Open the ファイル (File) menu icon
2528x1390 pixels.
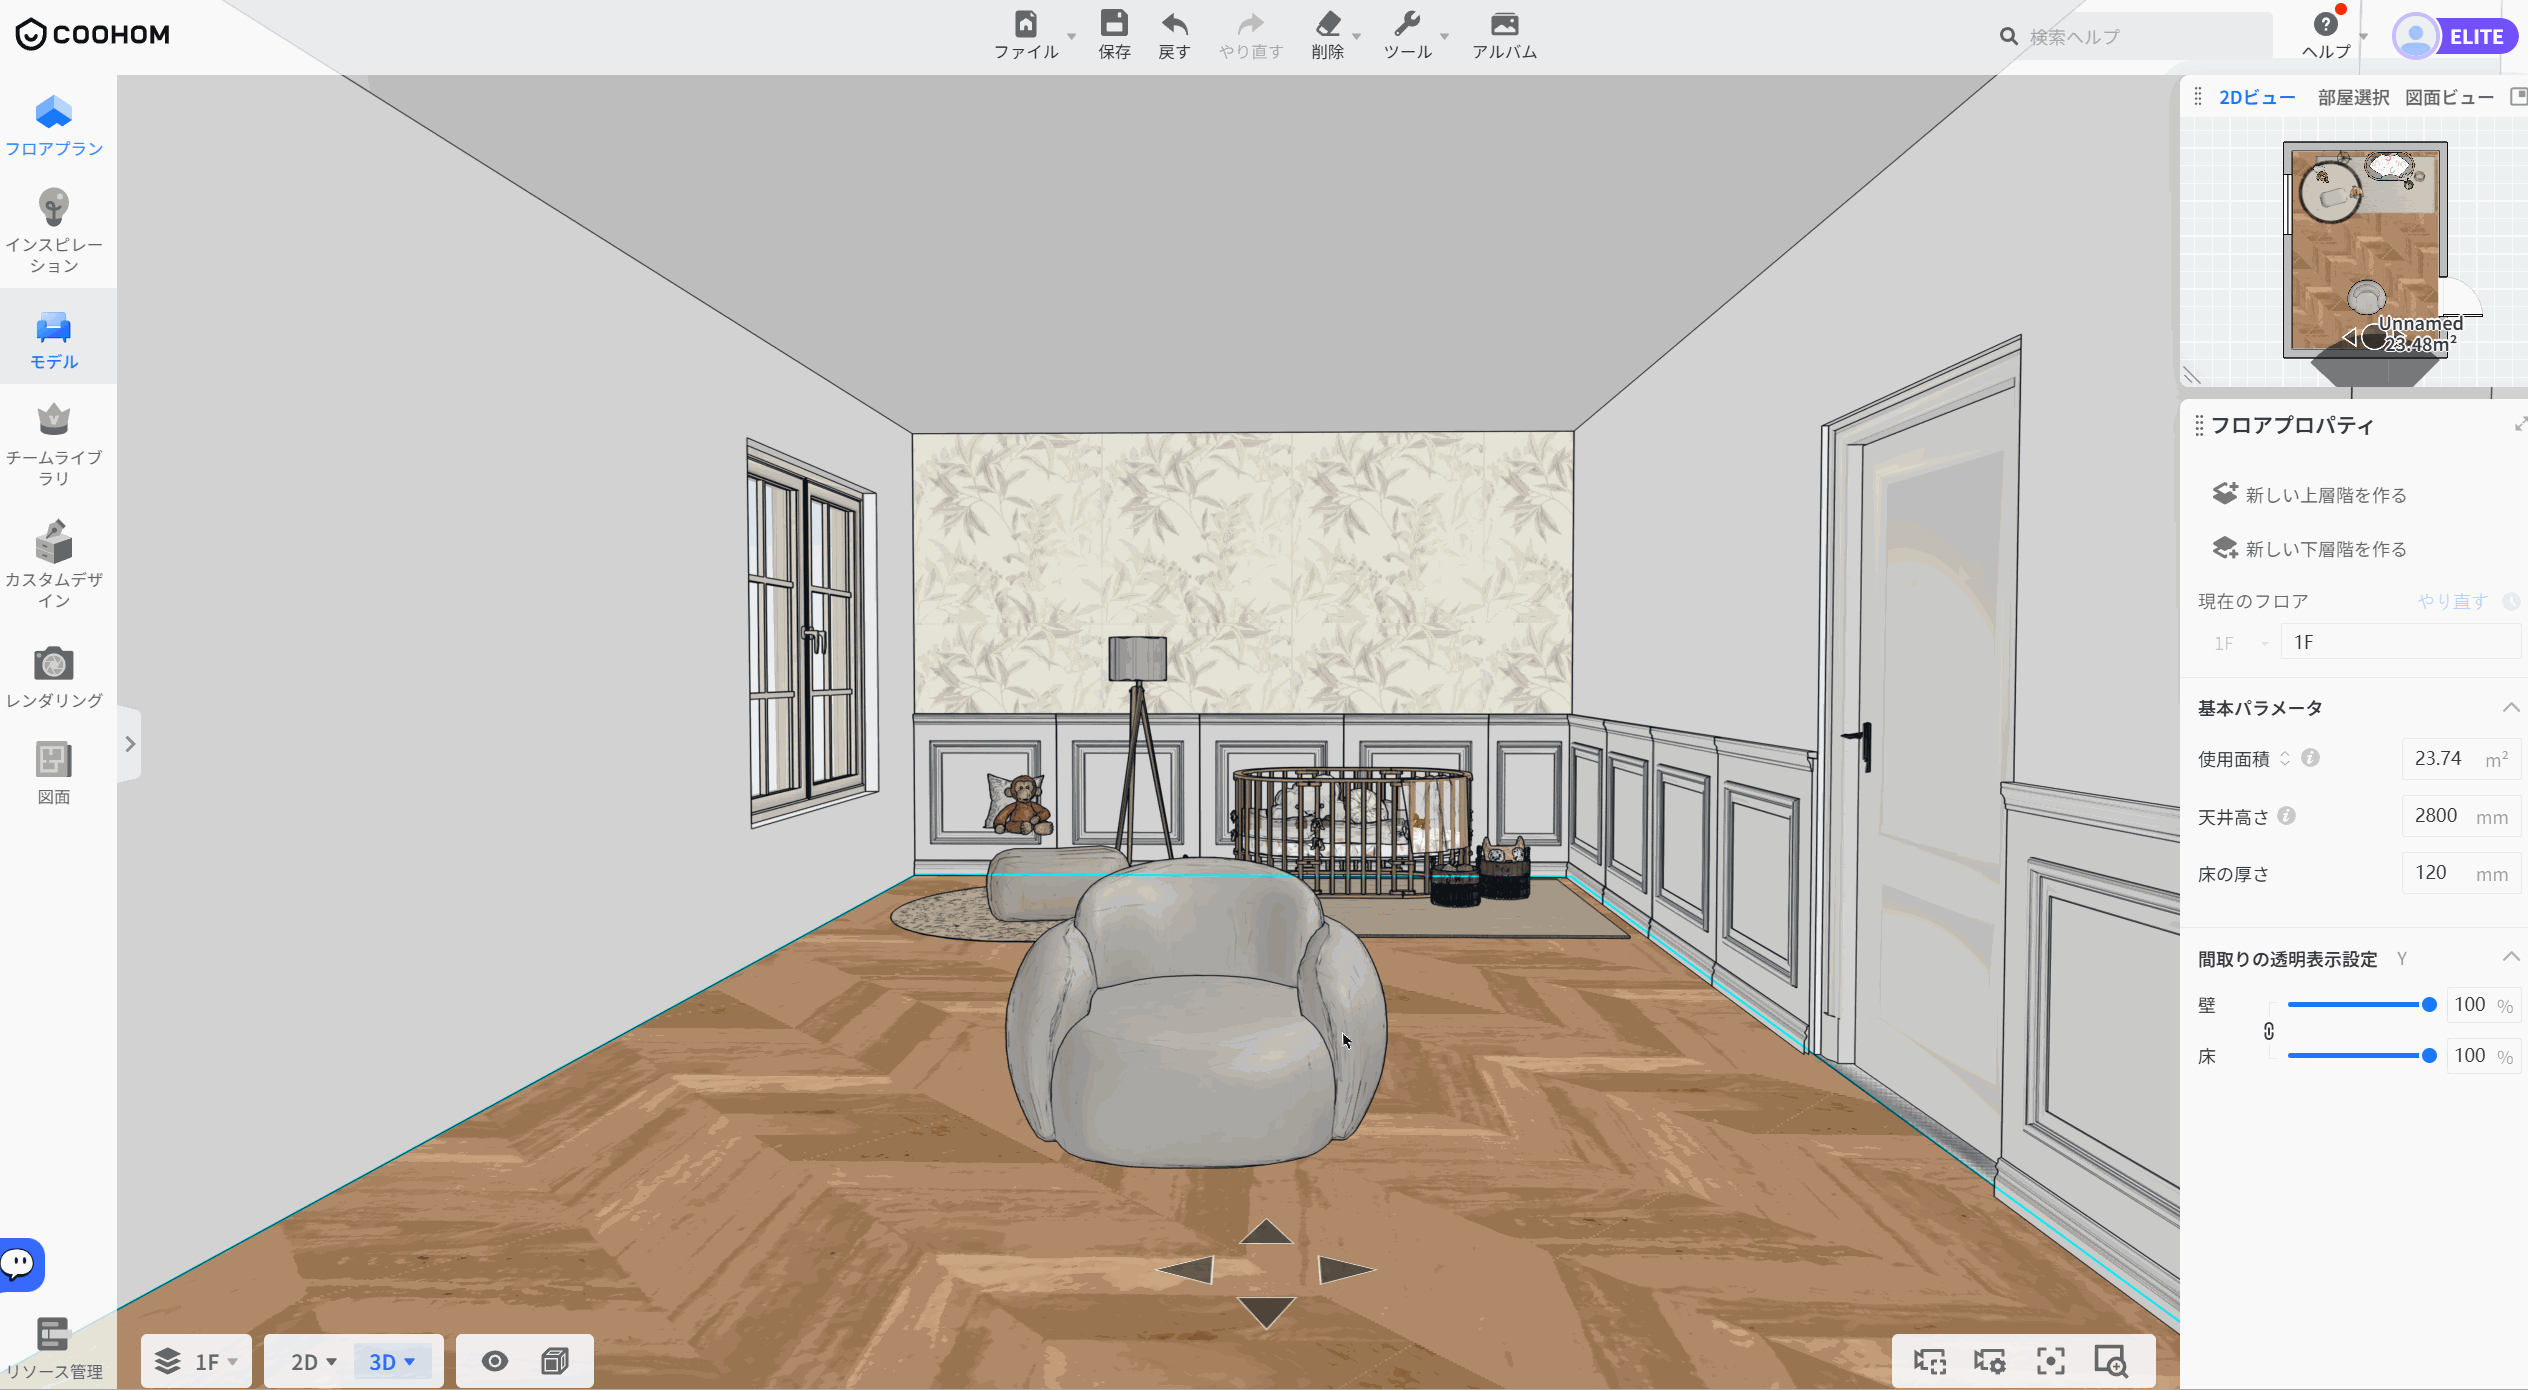click(1026, 23)
